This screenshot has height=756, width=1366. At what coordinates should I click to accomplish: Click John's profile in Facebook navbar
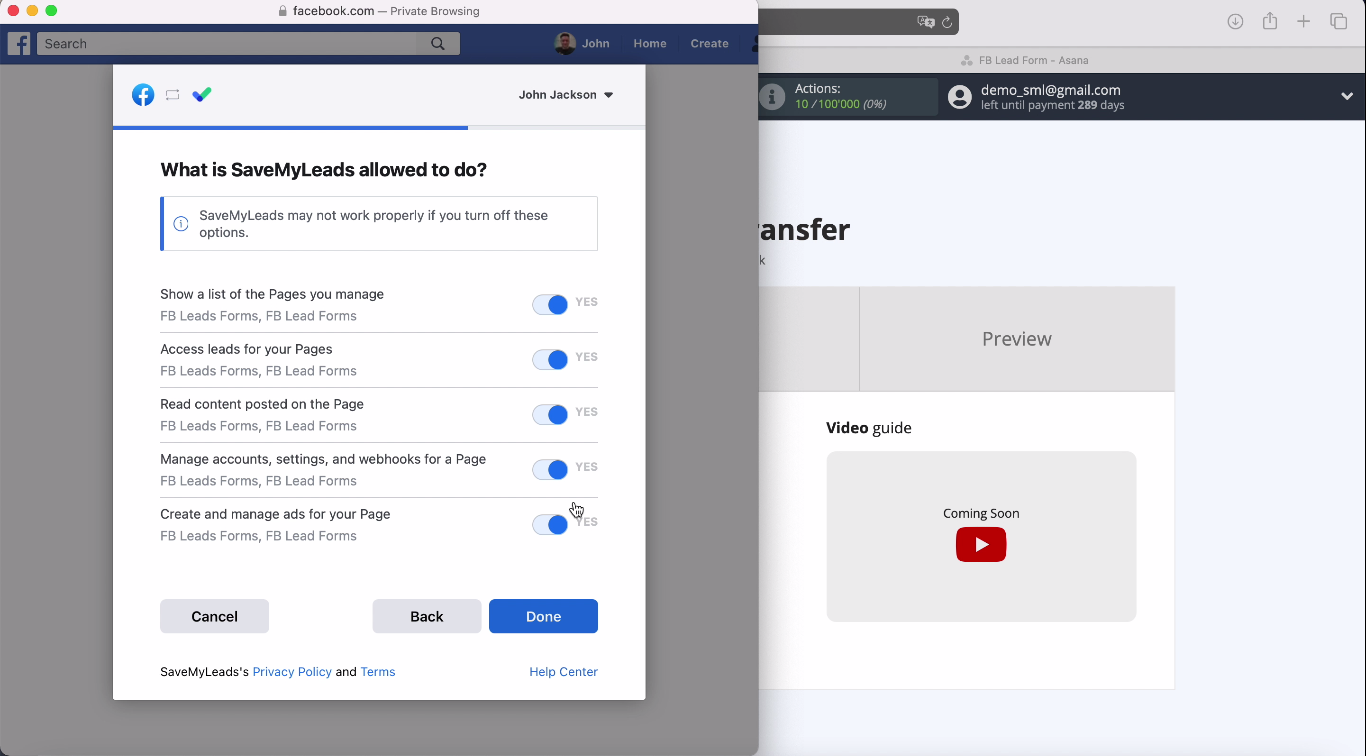pyautogui.click(x=582, y=44)
